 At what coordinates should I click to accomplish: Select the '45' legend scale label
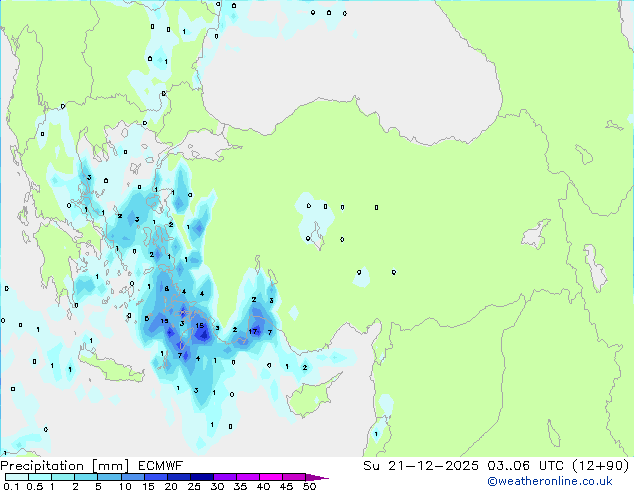[x=286, y=486]
